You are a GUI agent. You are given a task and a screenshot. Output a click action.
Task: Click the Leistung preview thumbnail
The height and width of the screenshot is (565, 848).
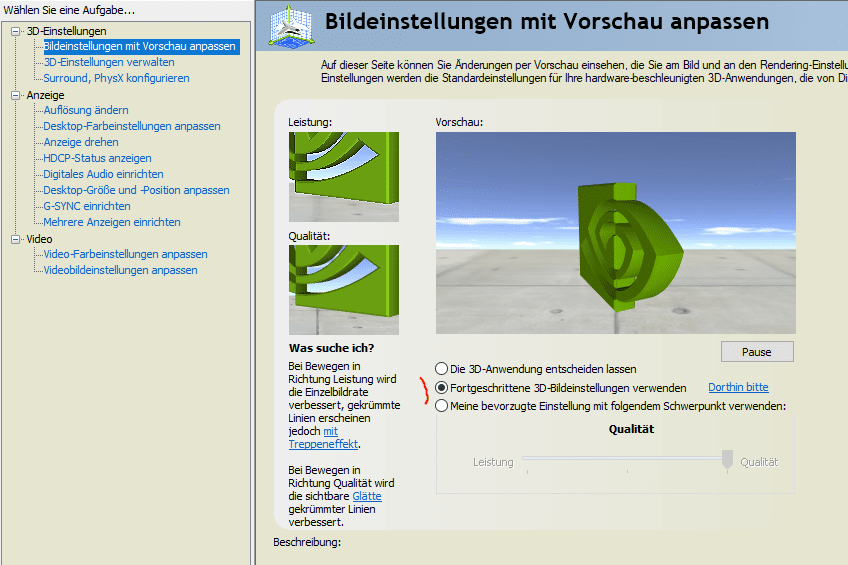(344, 177)
